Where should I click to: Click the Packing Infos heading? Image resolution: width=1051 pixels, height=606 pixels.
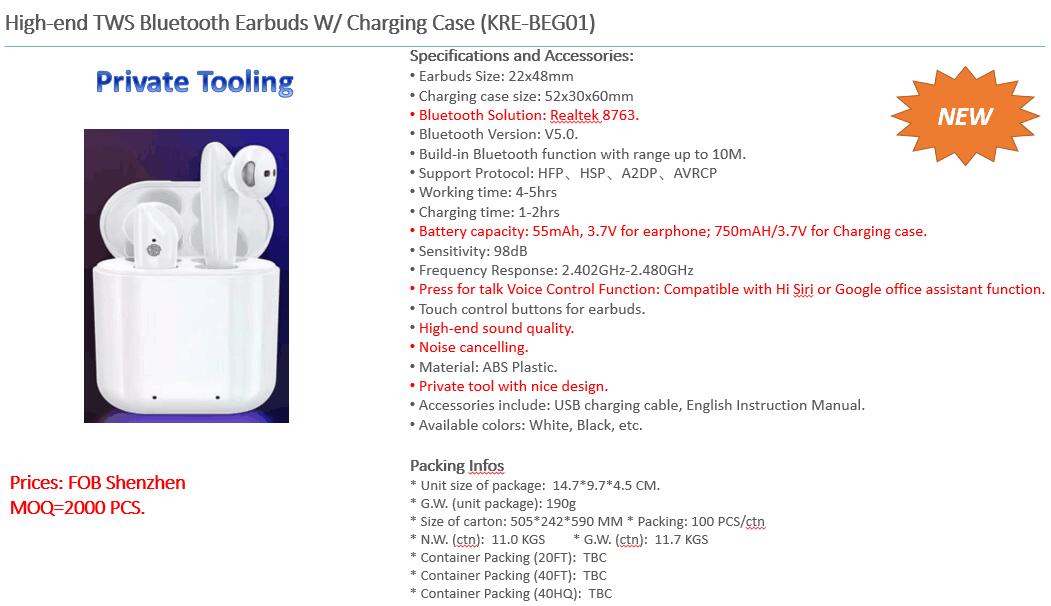(456, 465)
